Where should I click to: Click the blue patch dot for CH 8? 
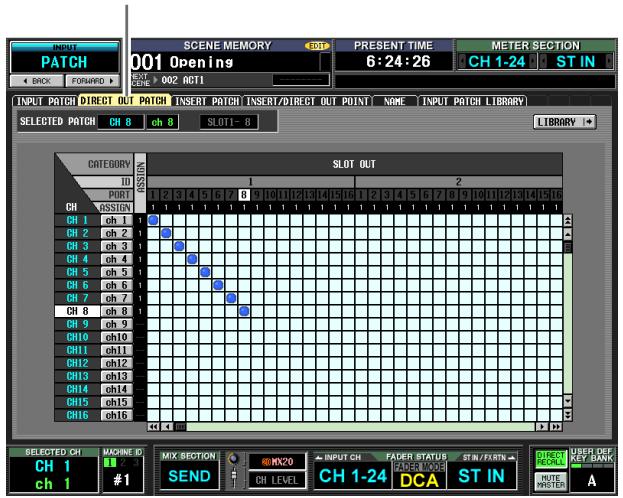coord(244,311)
